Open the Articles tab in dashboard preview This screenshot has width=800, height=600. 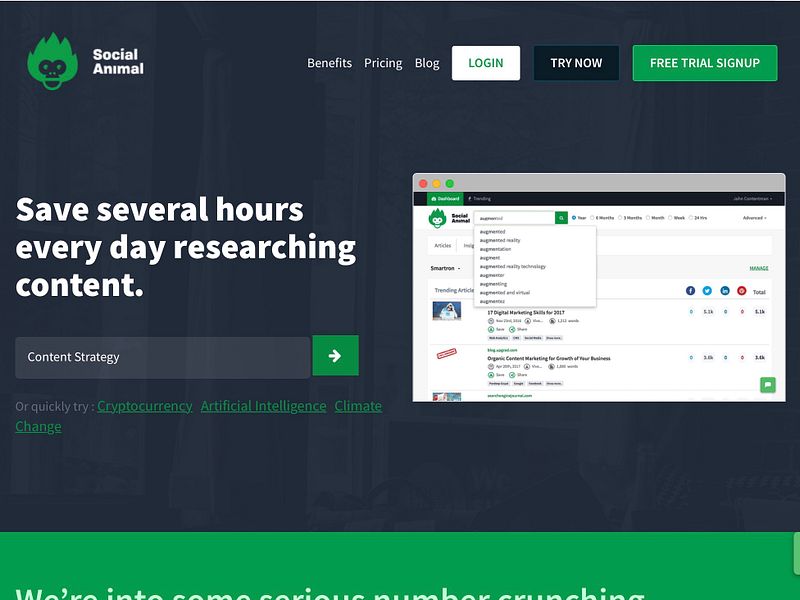click(443, 245)
